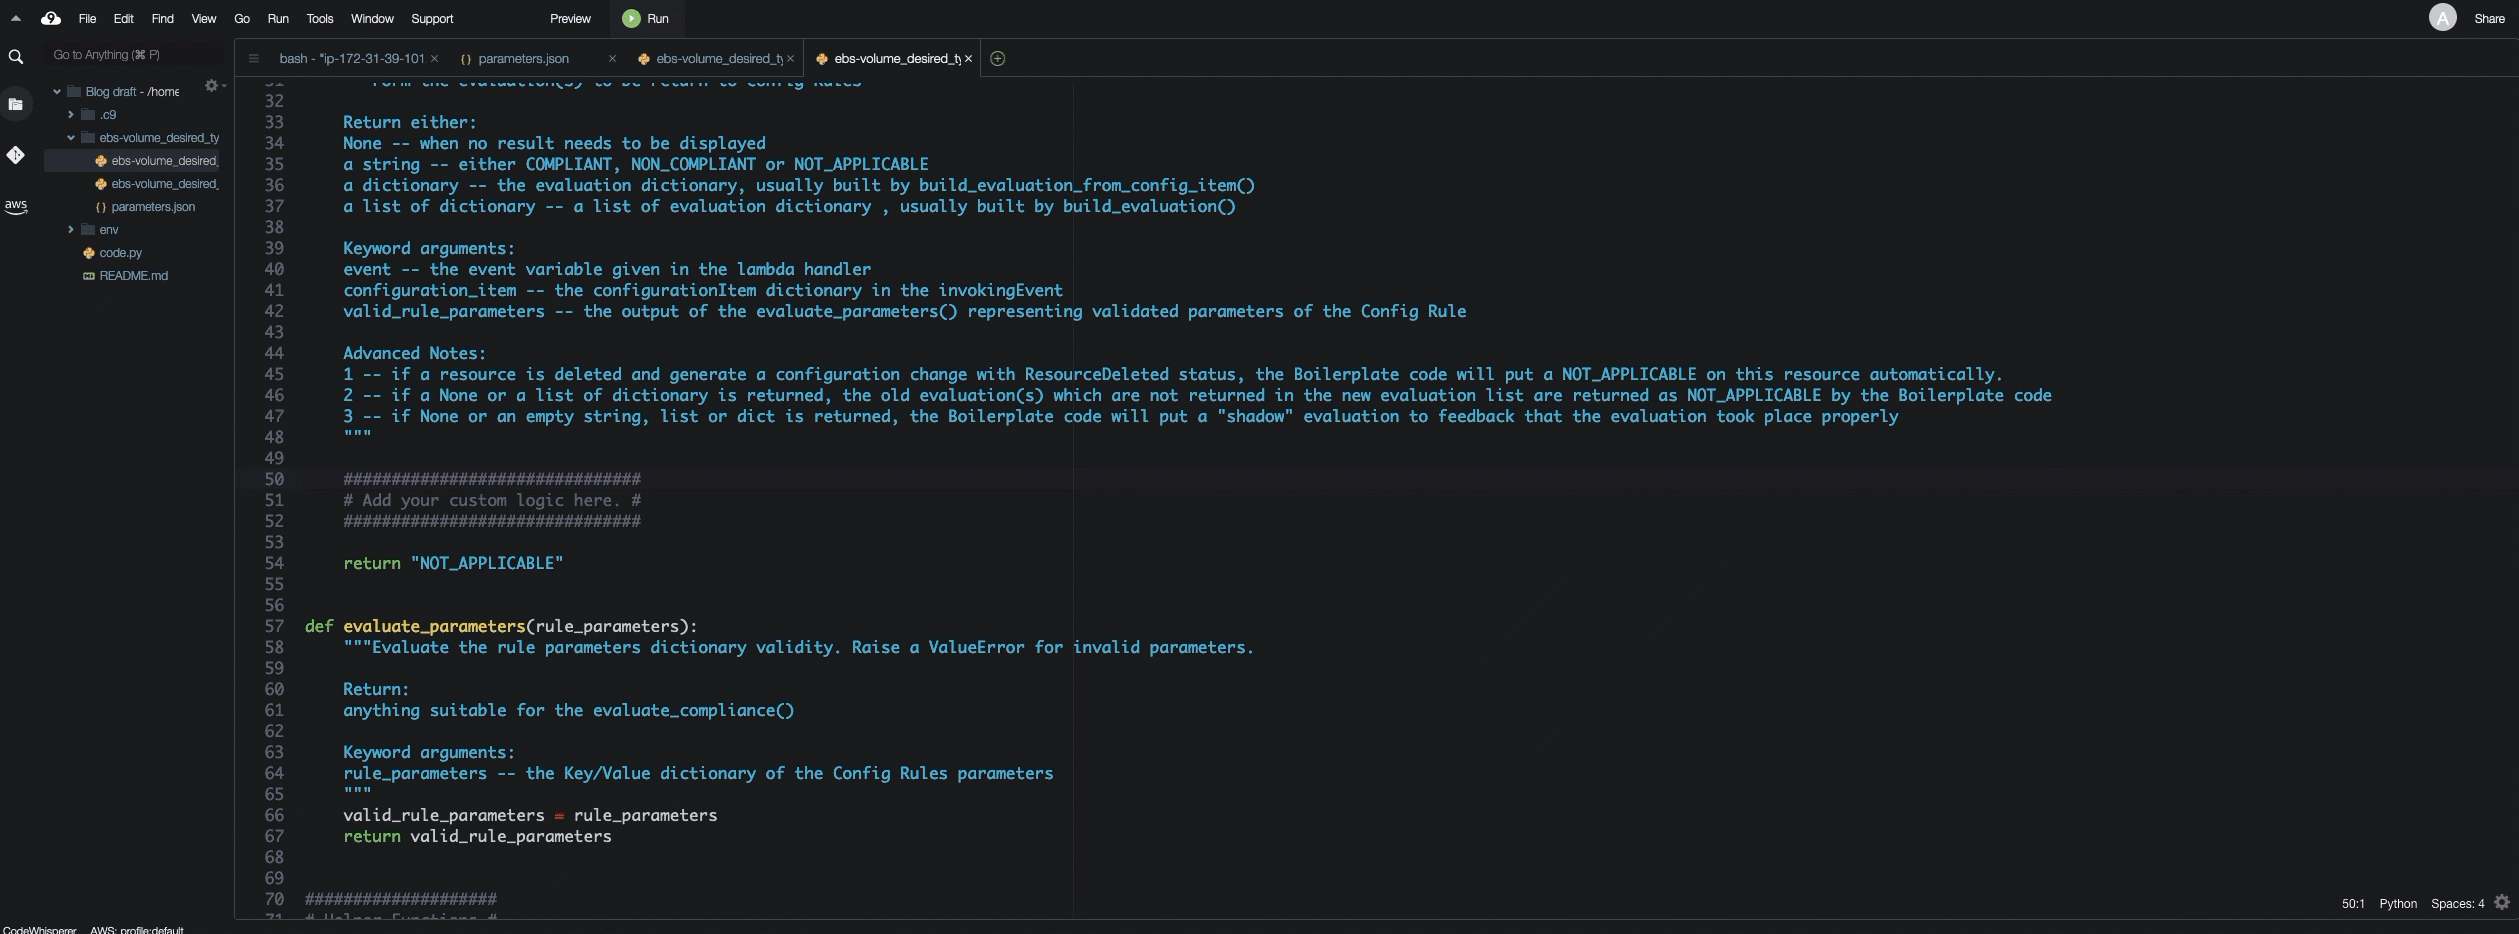Collapse the Blog draft folder
Screen dimensions: 2519x934
pyautogui.click(x=57, y=91)
